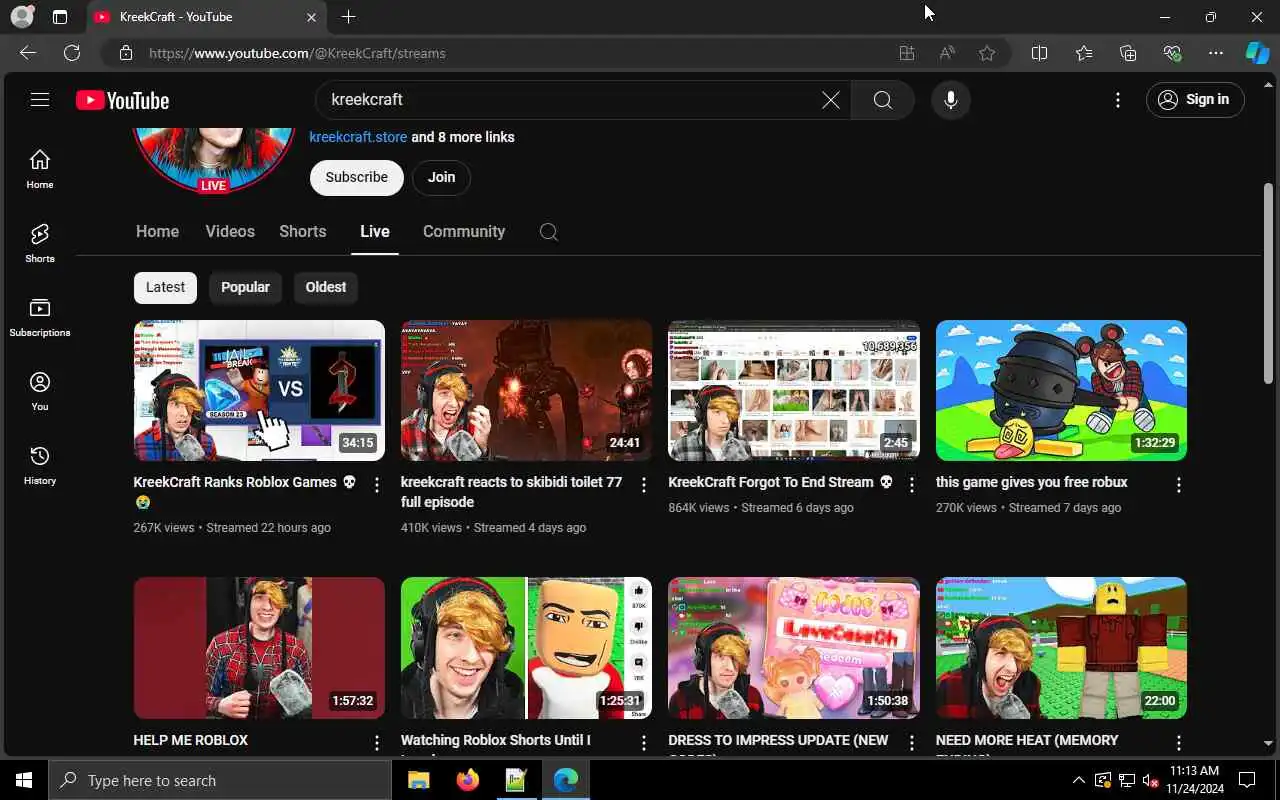
Task: Open Edge settings and more menu
Action: (x=1215, y=53)
